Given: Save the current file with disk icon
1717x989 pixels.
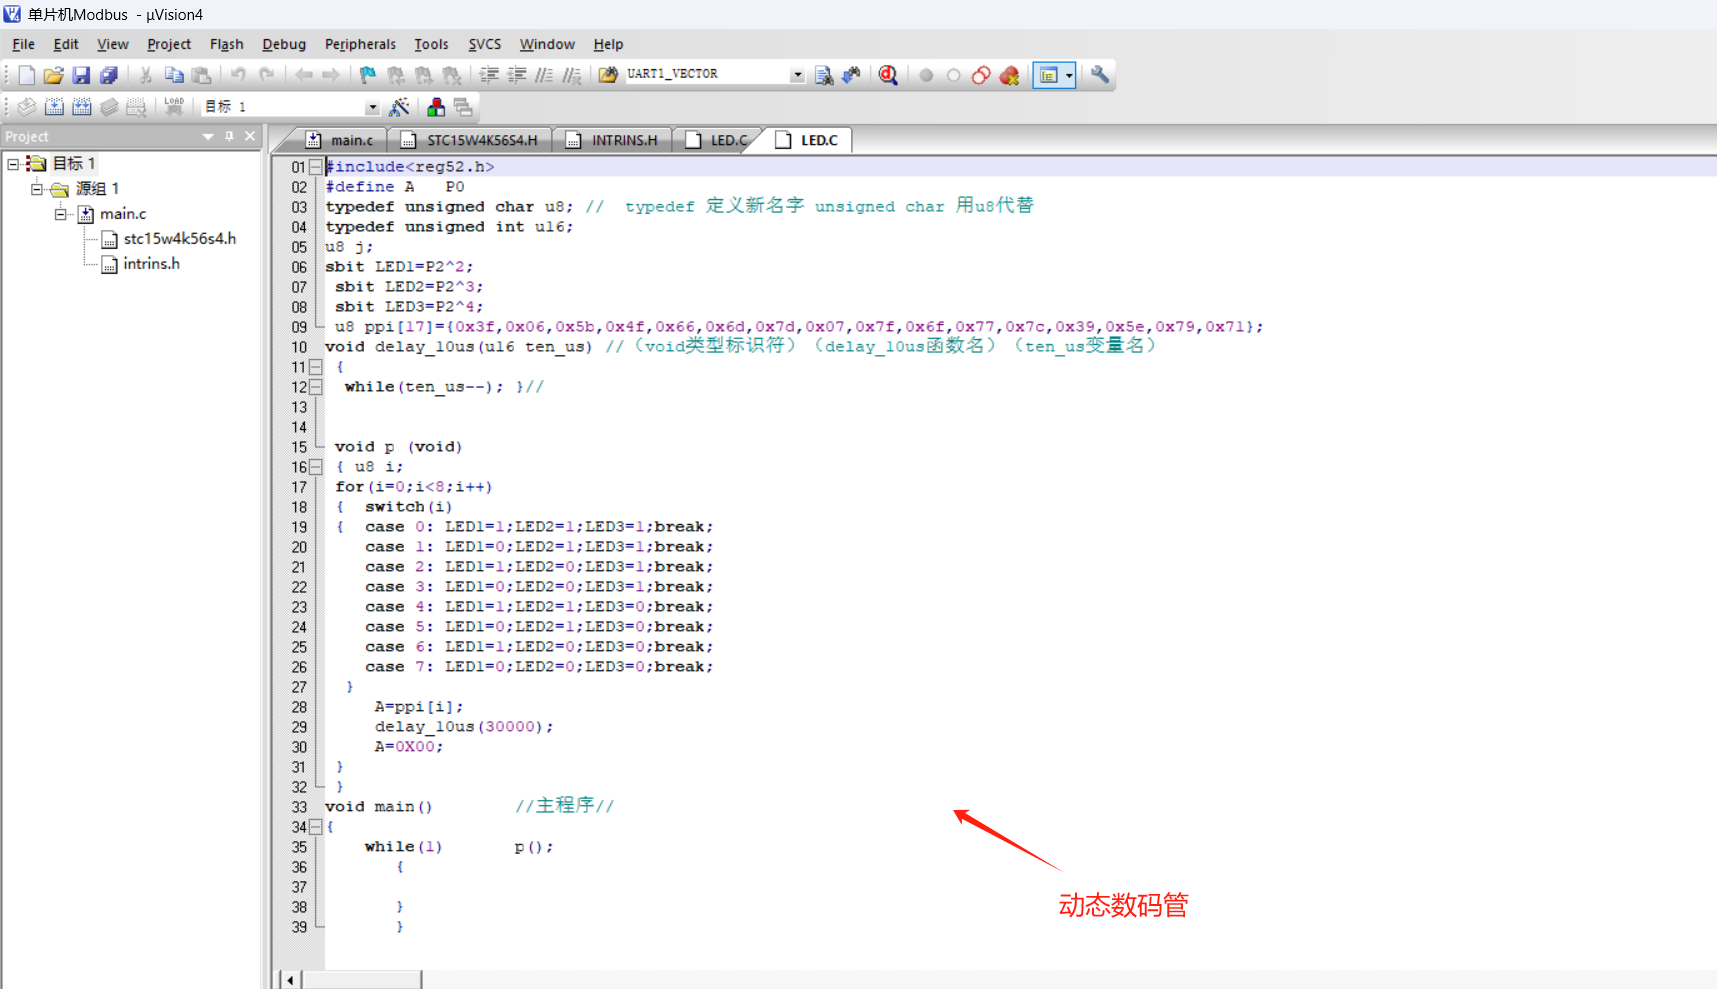Looking at the screenshot, I should pos(81,75).
